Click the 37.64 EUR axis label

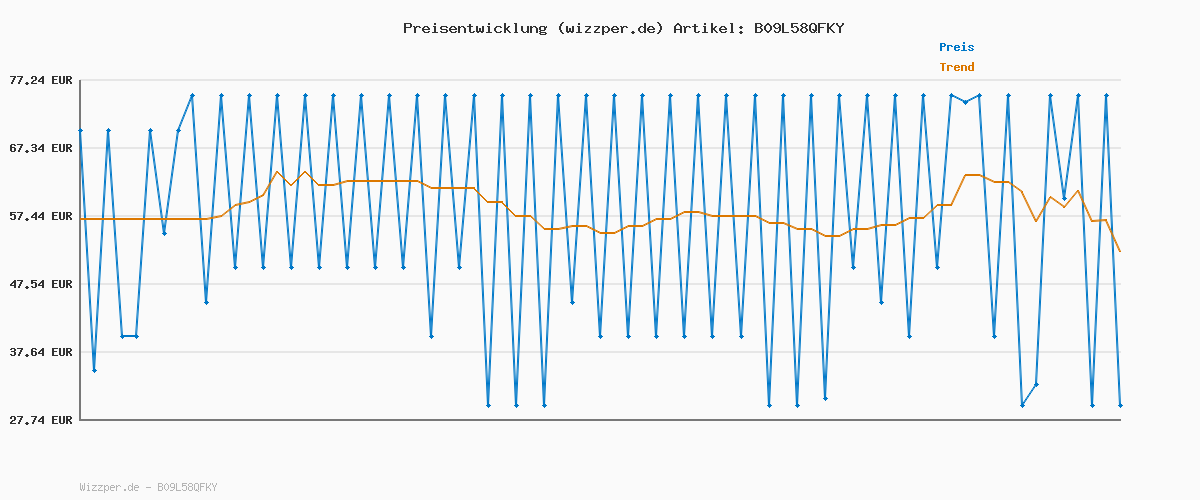tap(41, 352)
